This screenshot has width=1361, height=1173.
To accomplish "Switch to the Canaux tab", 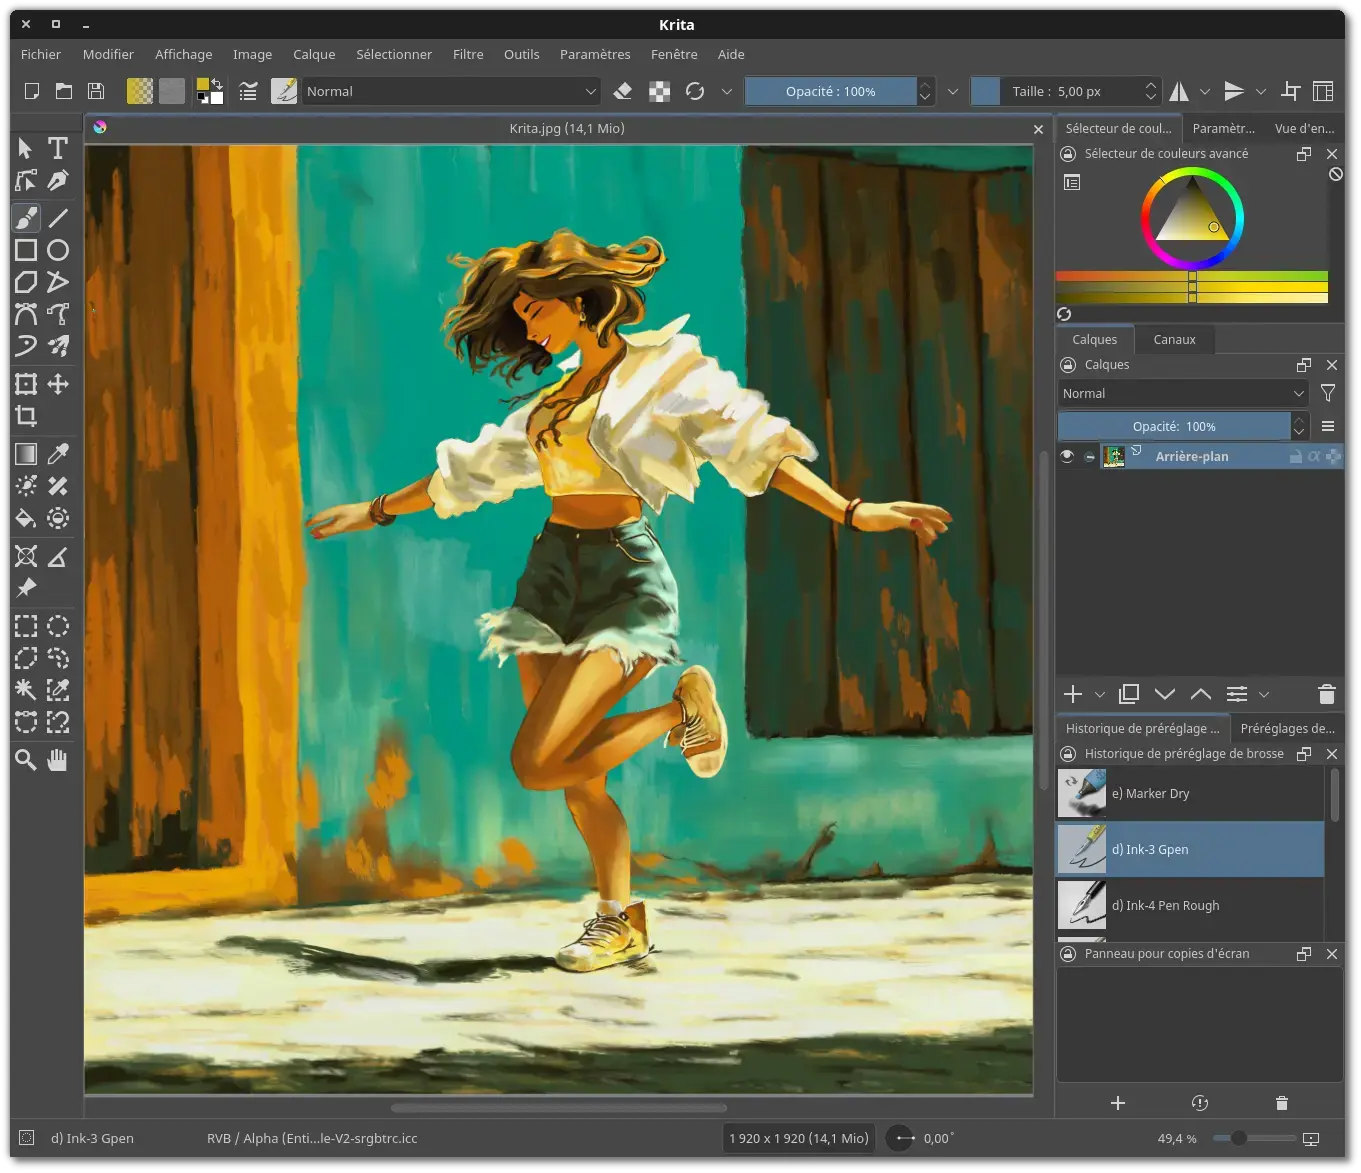I will pos(1174,339).
